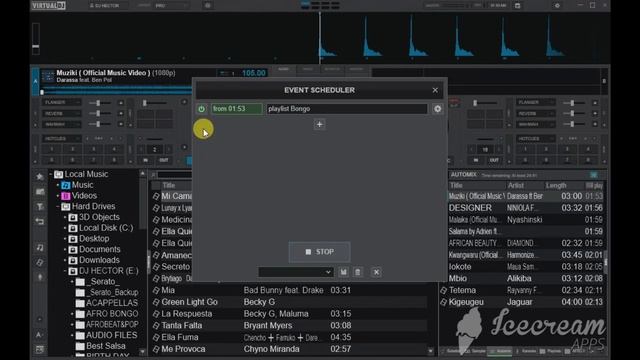
Task: Collapse the Hard Drives node
Action: tap(58, 207)
